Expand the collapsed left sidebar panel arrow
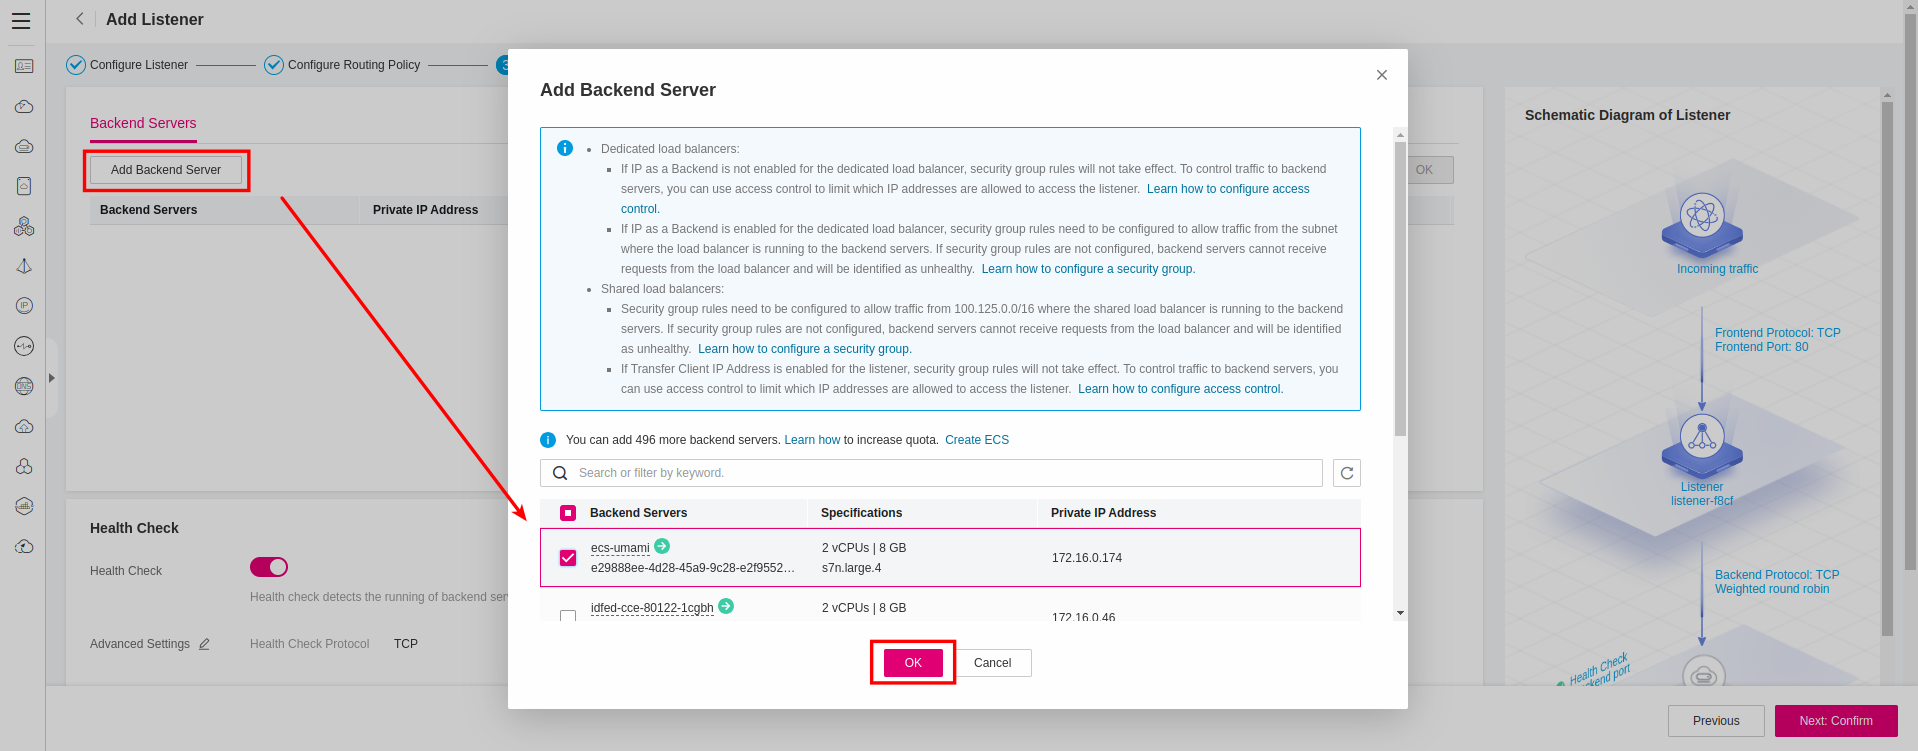This screenshot has height=751, width=1918. click(x=51, y=378)
